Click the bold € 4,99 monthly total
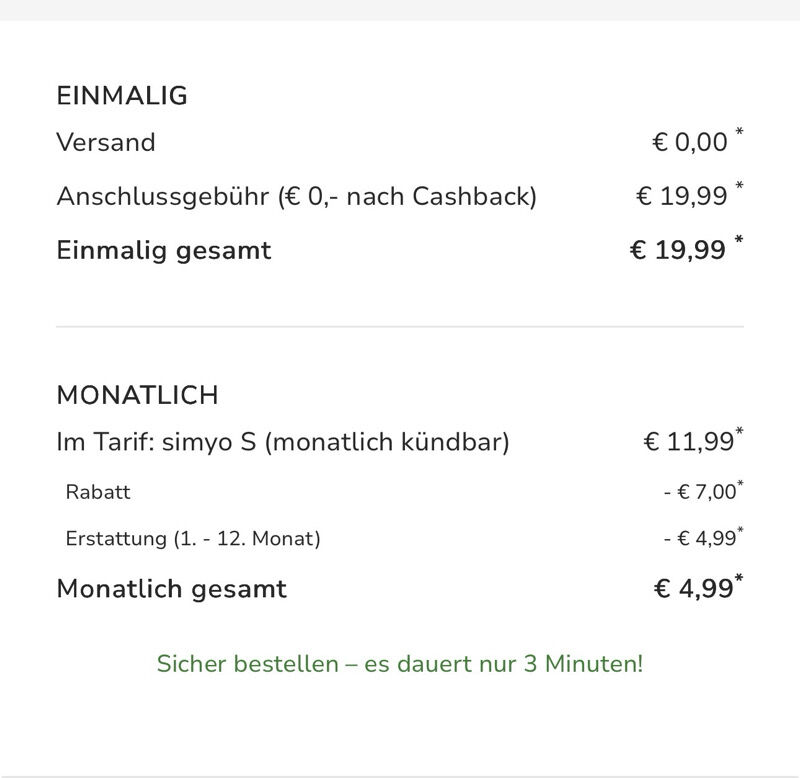This screenshot has height=778, width=800. tap(693, 589)
